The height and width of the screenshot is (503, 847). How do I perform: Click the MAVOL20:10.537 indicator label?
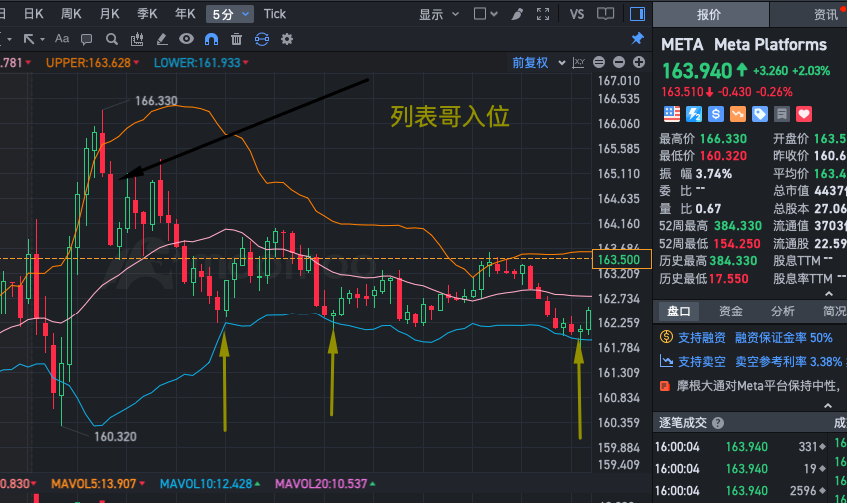[x=321, y=484]
